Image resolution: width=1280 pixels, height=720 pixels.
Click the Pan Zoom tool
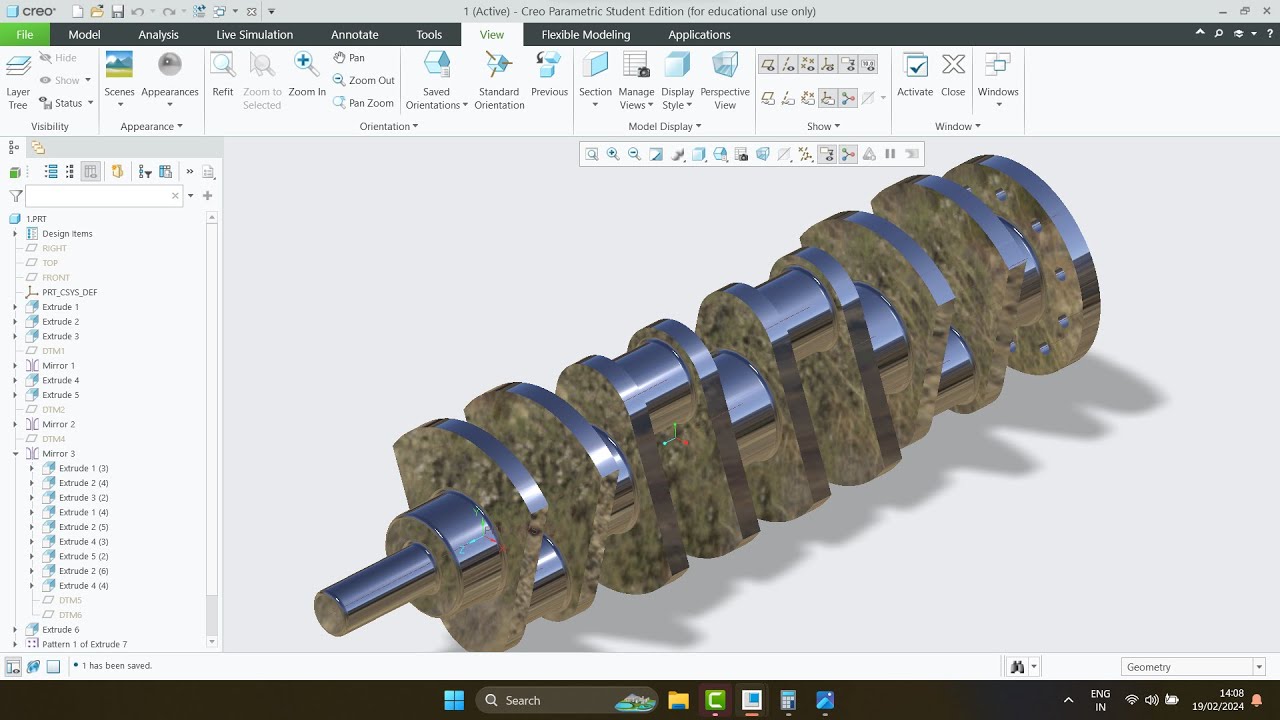[364, 103]
